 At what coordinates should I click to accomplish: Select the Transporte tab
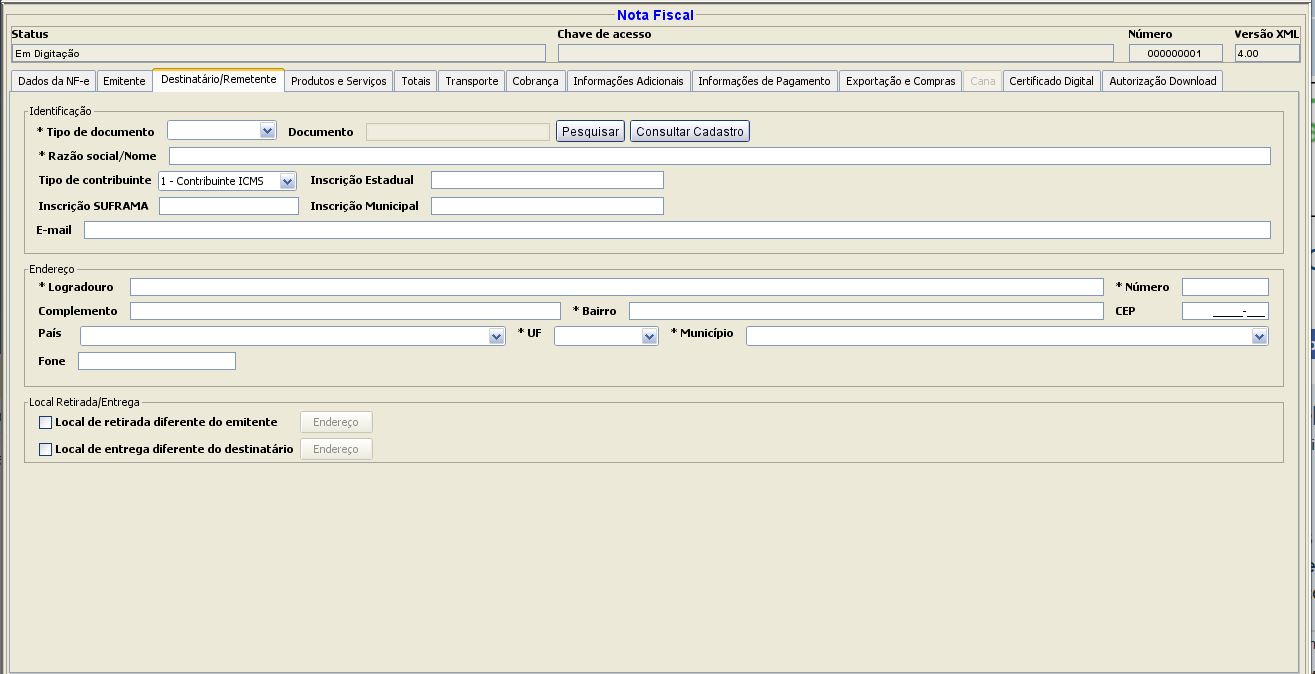[x=471, y=81]
